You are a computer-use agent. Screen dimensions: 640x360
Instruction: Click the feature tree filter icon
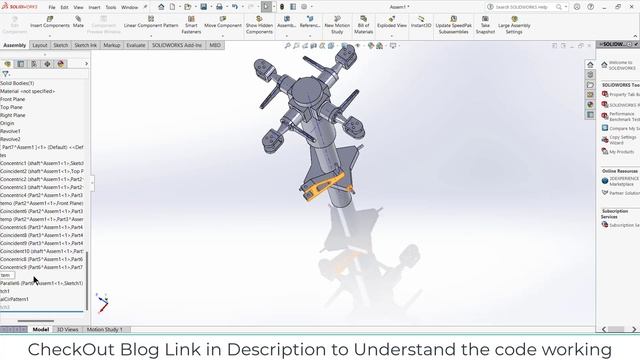5,74
